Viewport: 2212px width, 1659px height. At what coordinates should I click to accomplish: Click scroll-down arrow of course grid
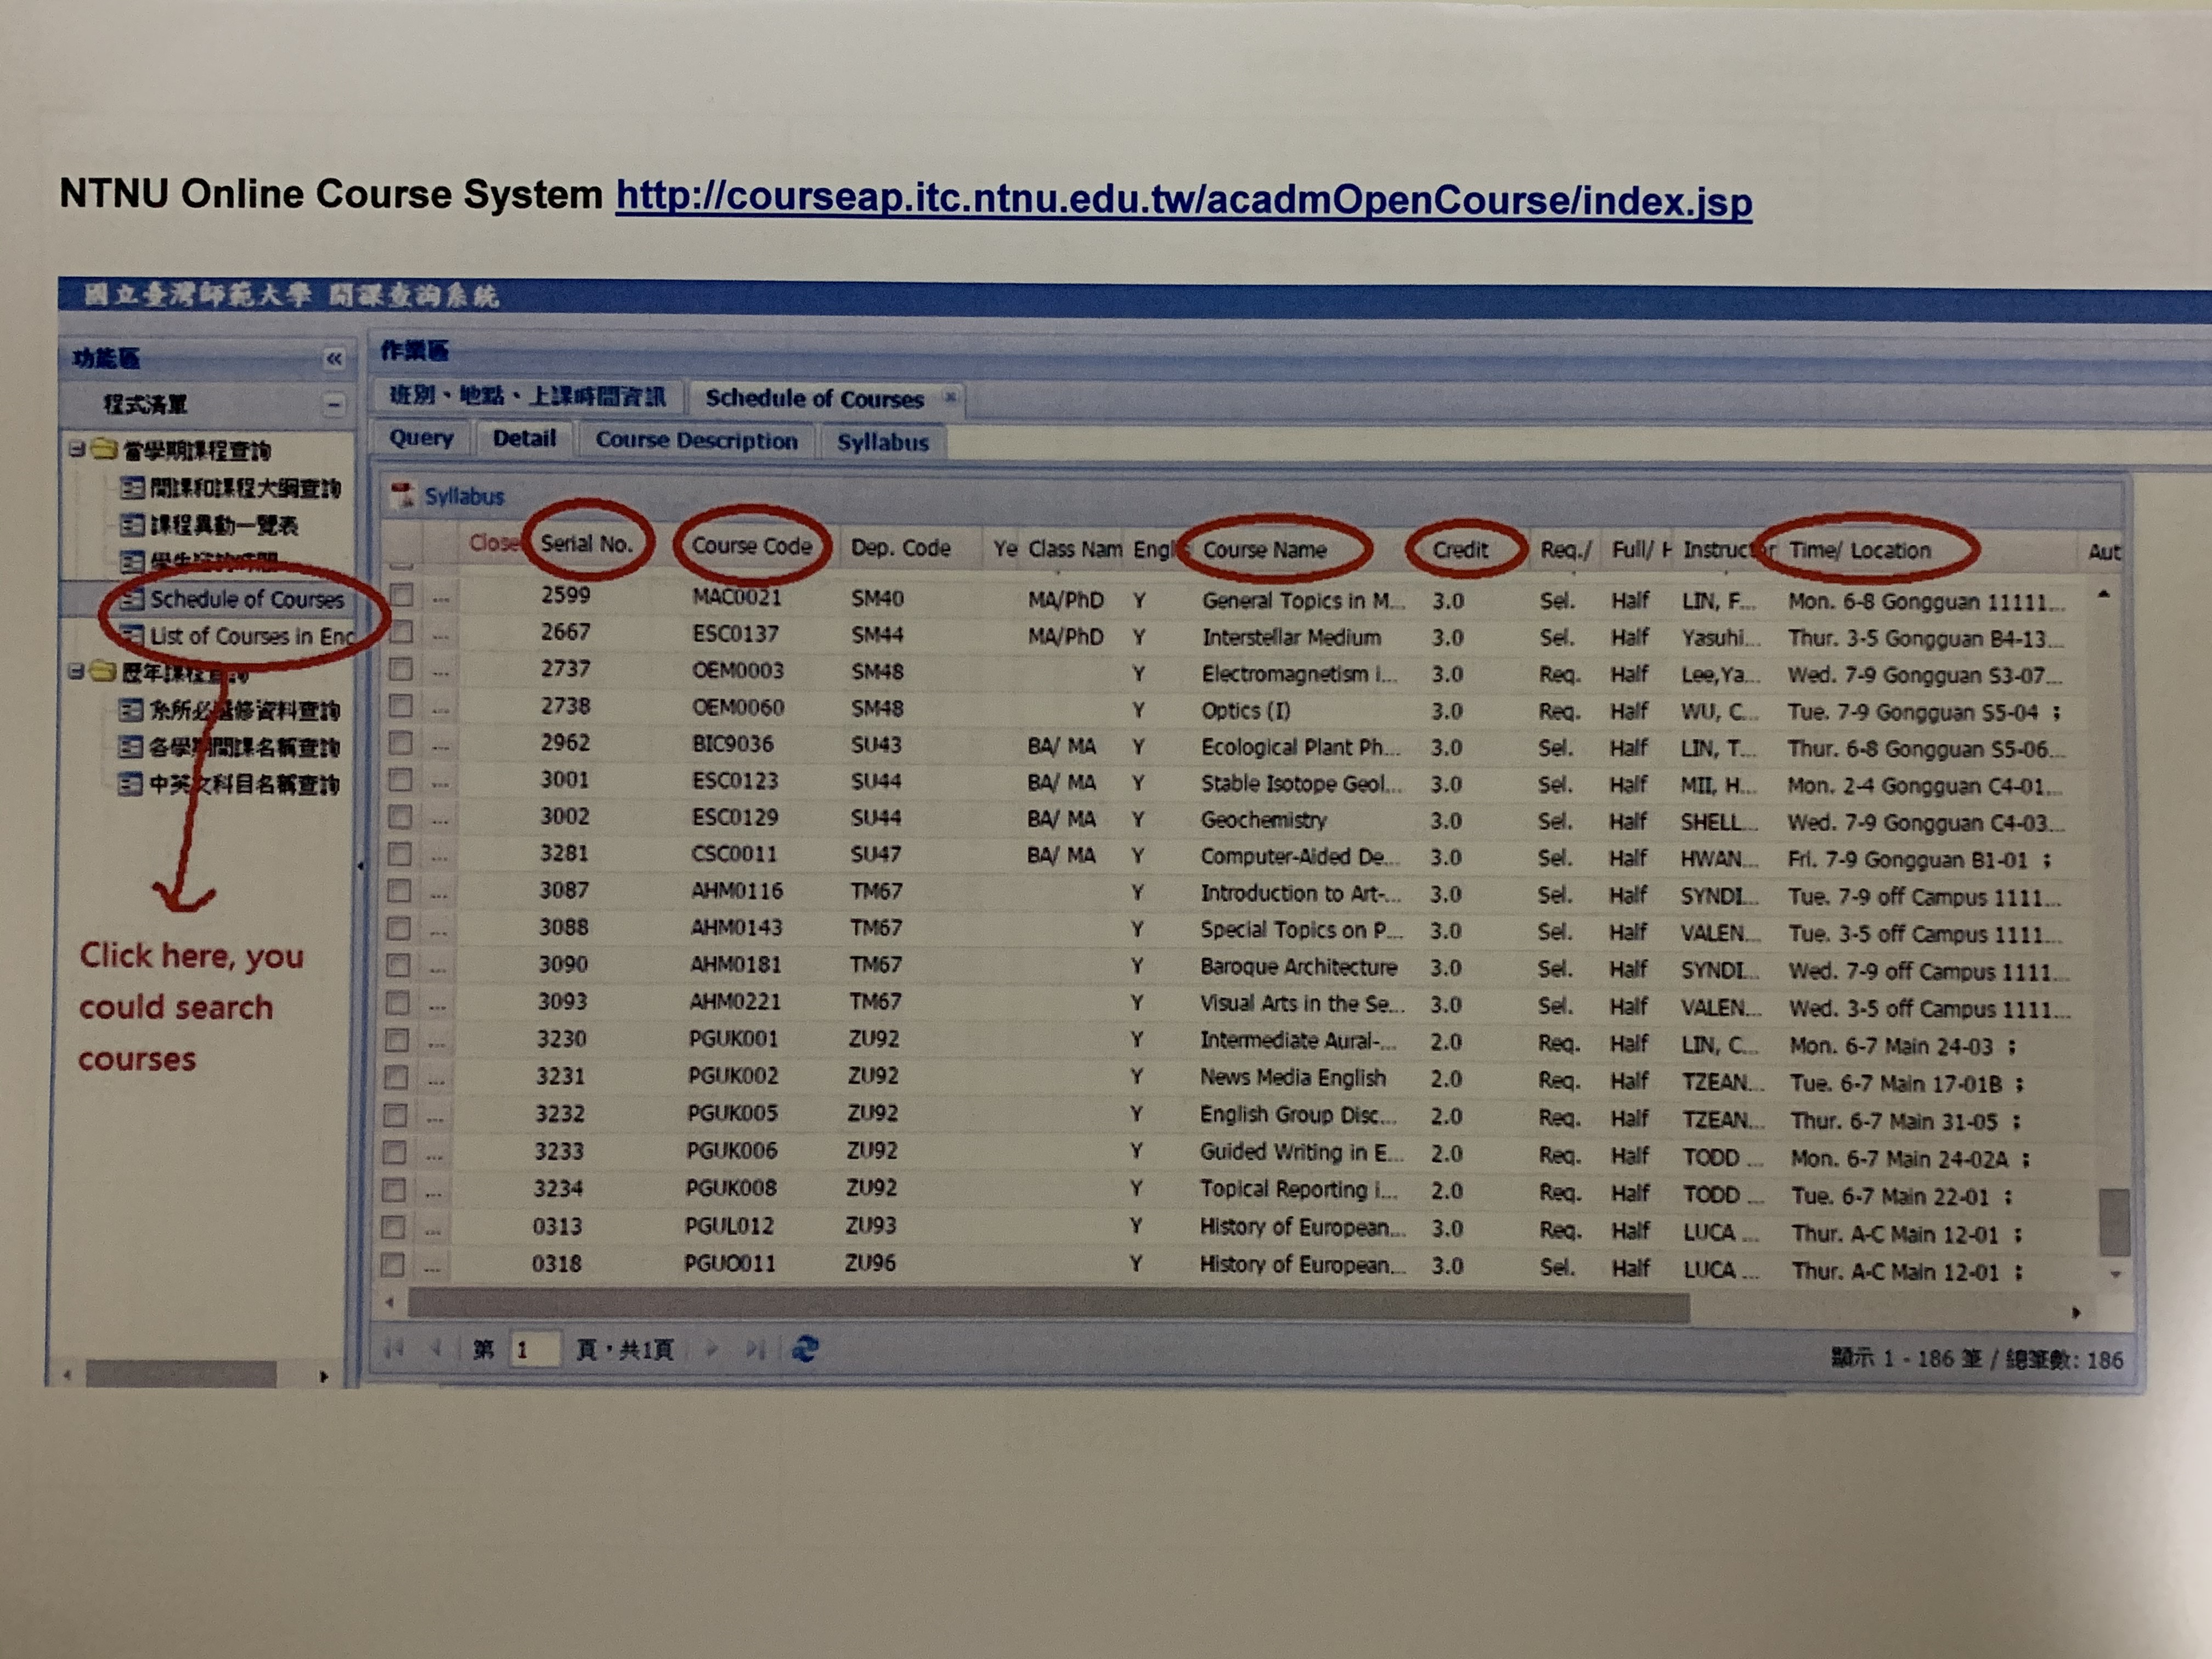(x=2115, y=1274)
